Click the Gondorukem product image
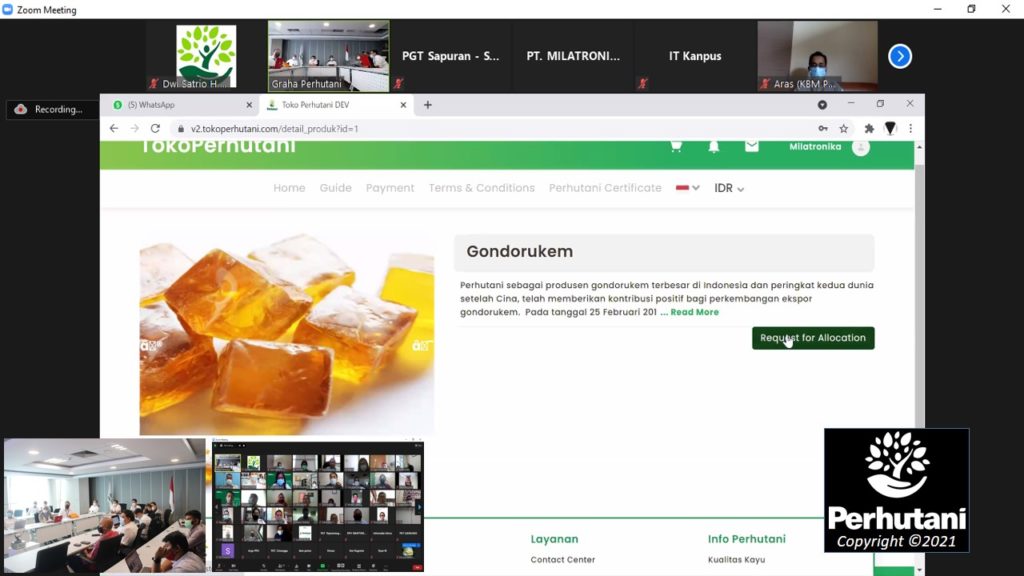 pos(287,334)
